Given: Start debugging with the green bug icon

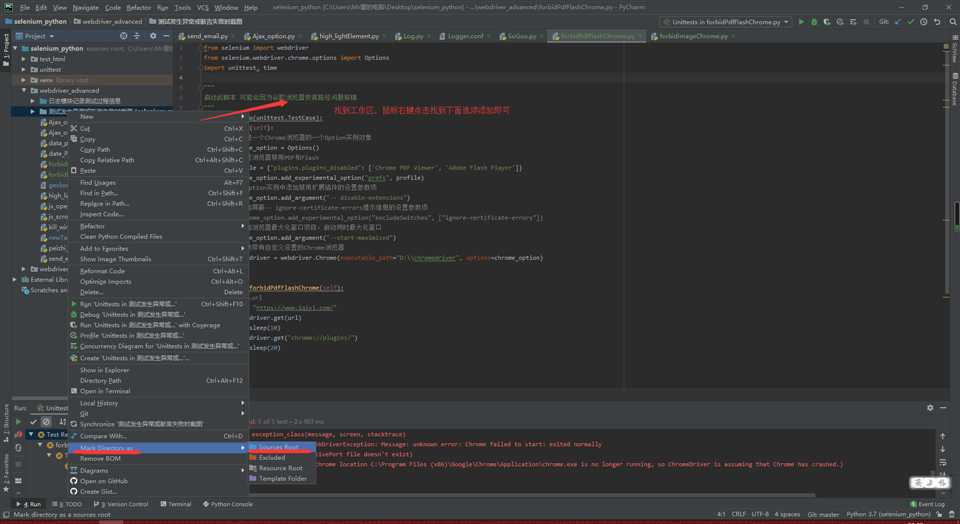Looking at the screenshot, I should tap(814, 22).
